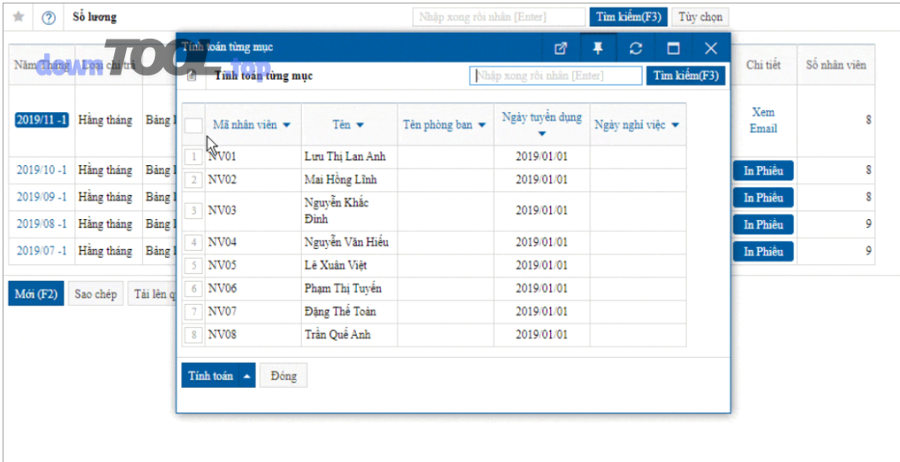Toggle the select-all checkbox in table header
Screen dimensions: 900x462
coord(193,125)
